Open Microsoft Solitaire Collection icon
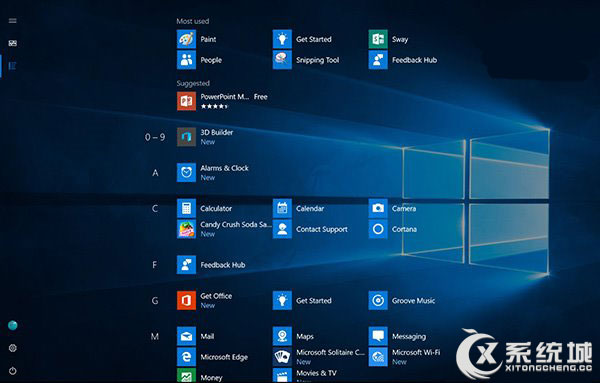This screenshot has width=600, height=383. [x=282, y=357]
